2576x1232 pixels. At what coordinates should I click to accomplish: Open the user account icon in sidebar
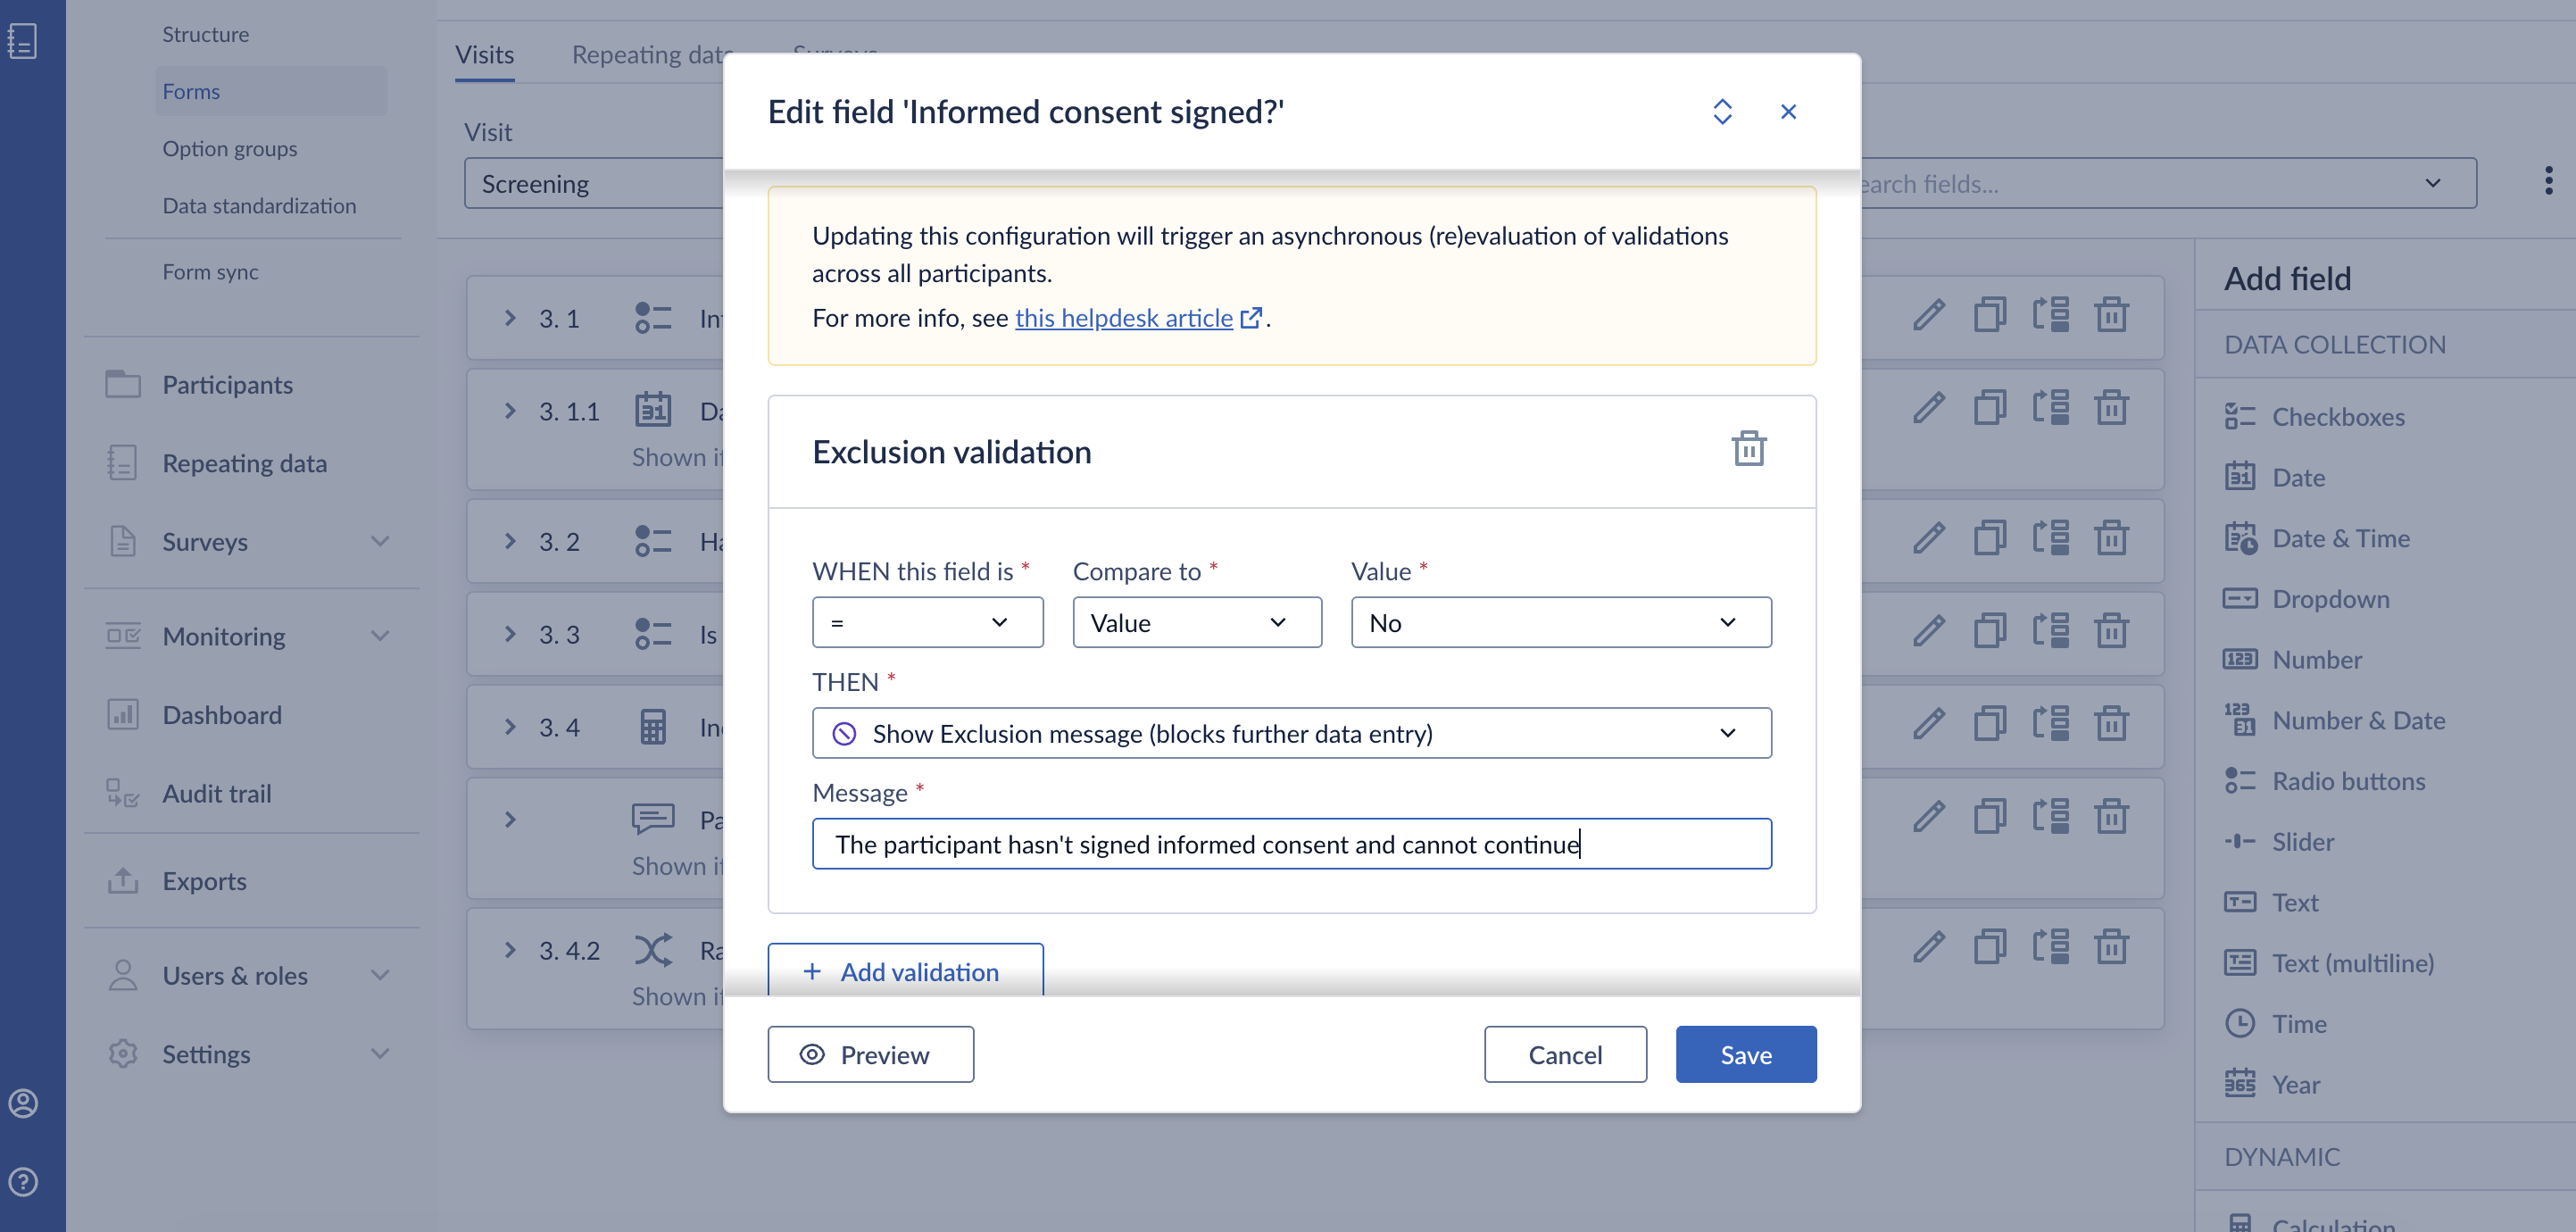23,1103
